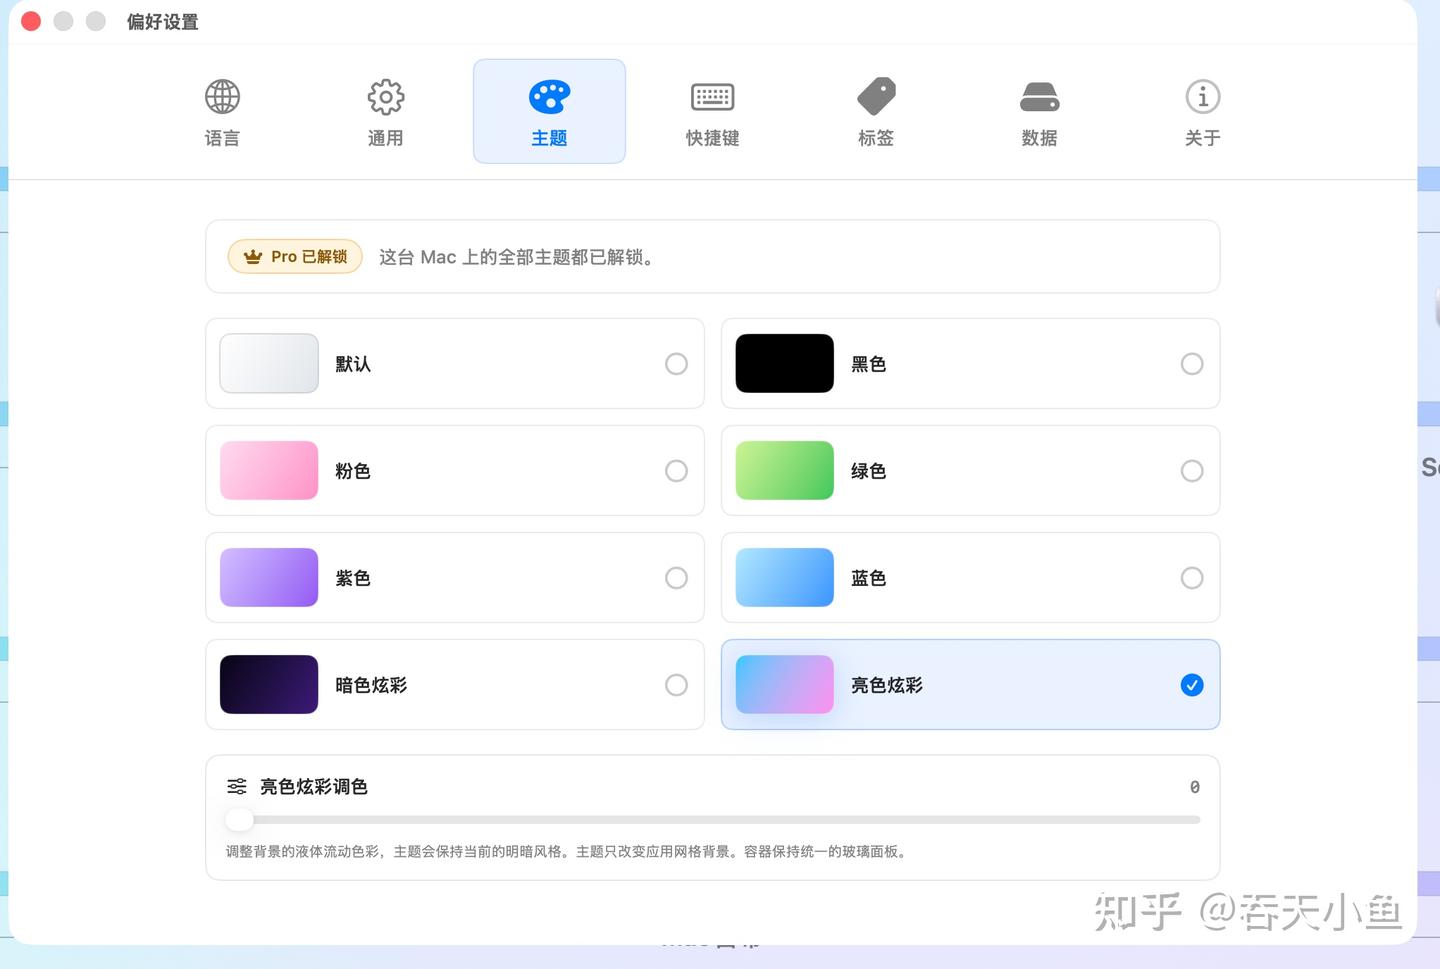The height and width of the screenshot is (969, 1440).
Task: Click the 绿色 green gradient swatch
Action: click(x=785, y=470)
